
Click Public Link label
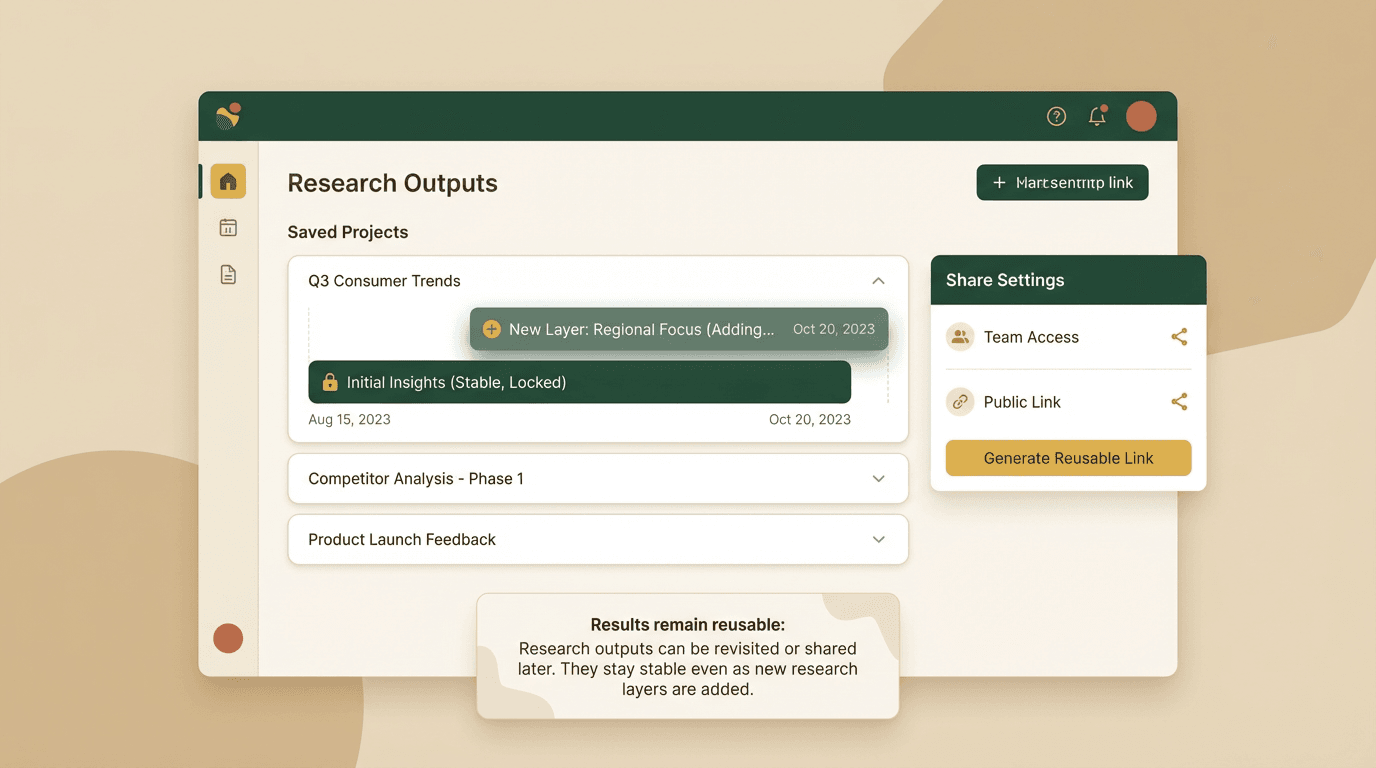coord(1022,402)
